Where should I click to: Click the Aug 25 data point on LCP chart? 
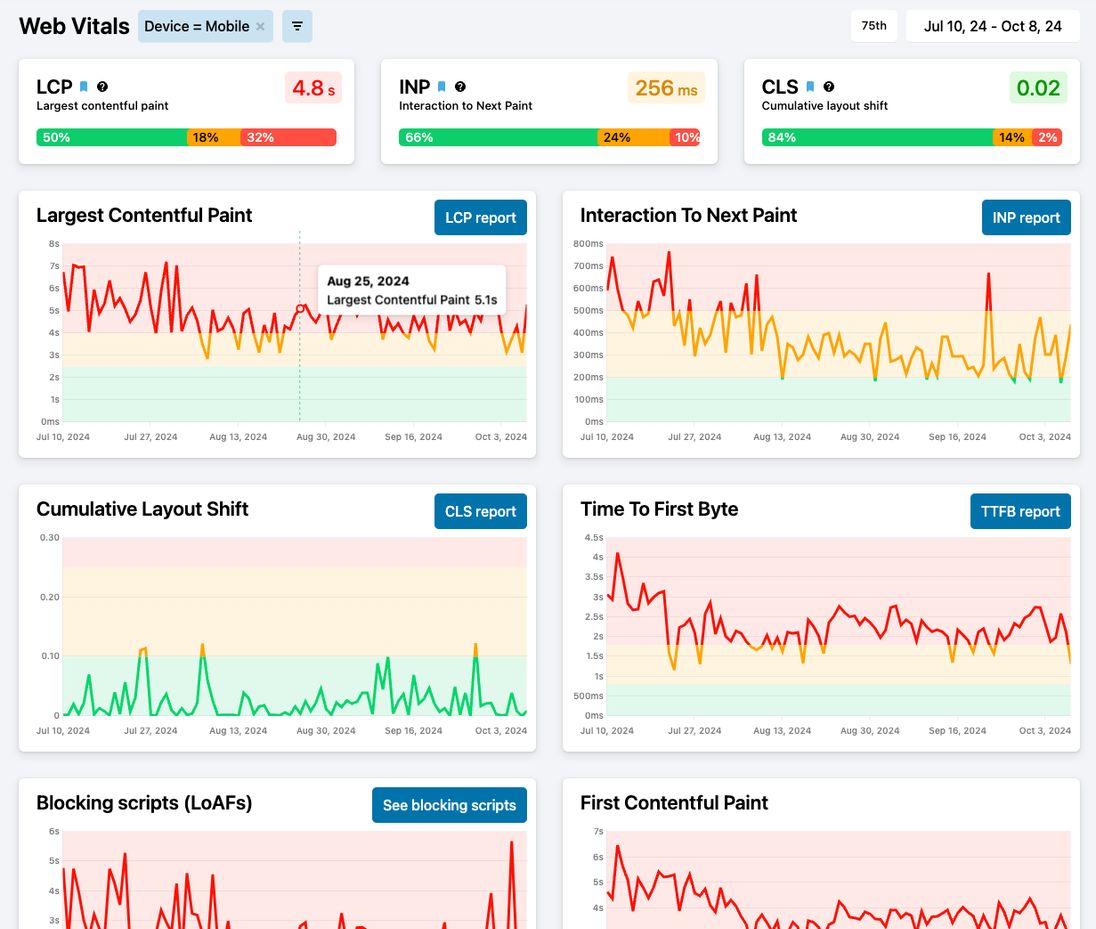tap(300, 308)
